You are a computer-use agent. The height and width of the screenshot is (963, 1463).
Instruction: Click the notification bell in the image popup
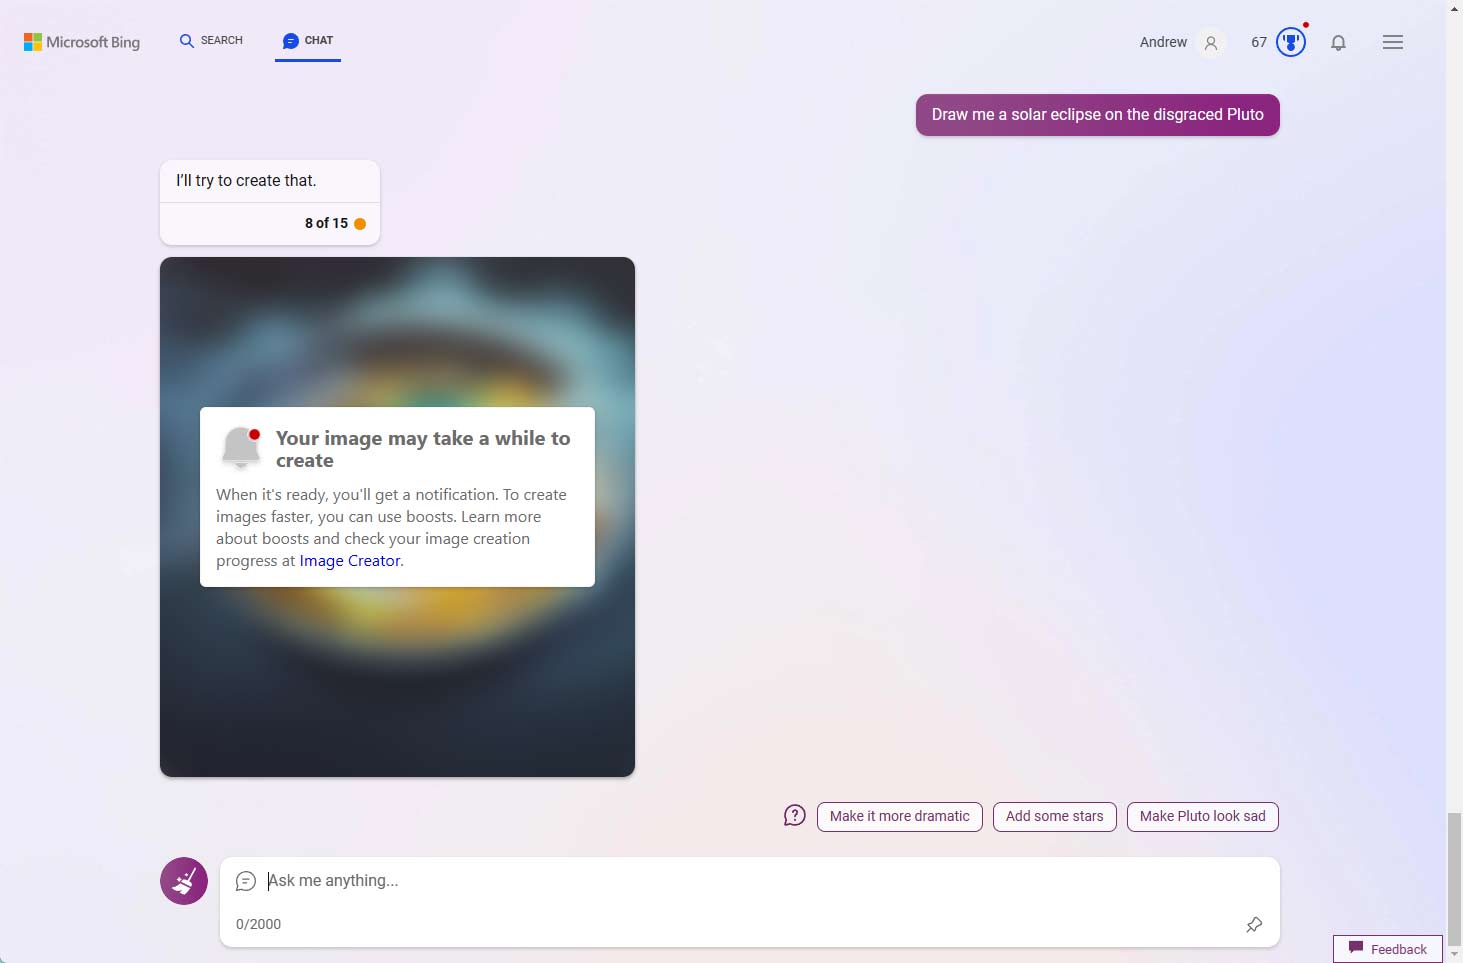point(240,448)
